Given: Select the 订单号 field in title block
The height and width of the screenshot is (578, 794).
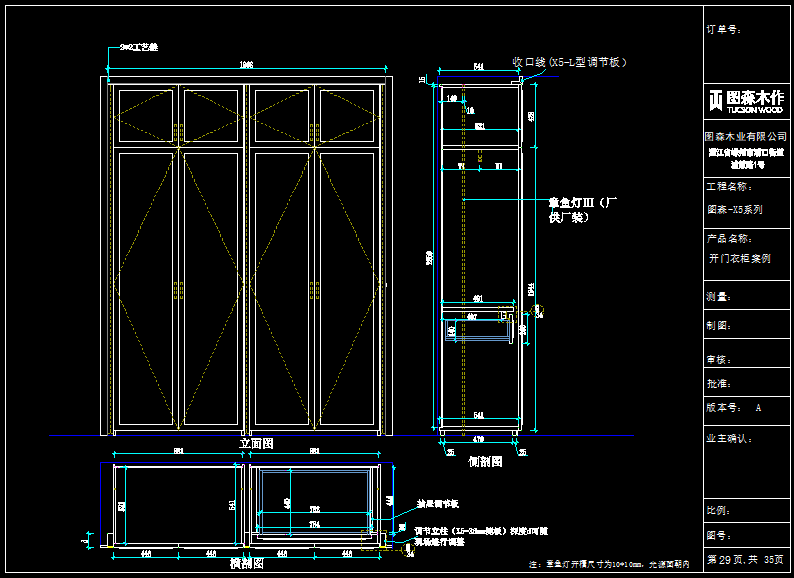Looking at the screenshot, I should tap(724, 30).
